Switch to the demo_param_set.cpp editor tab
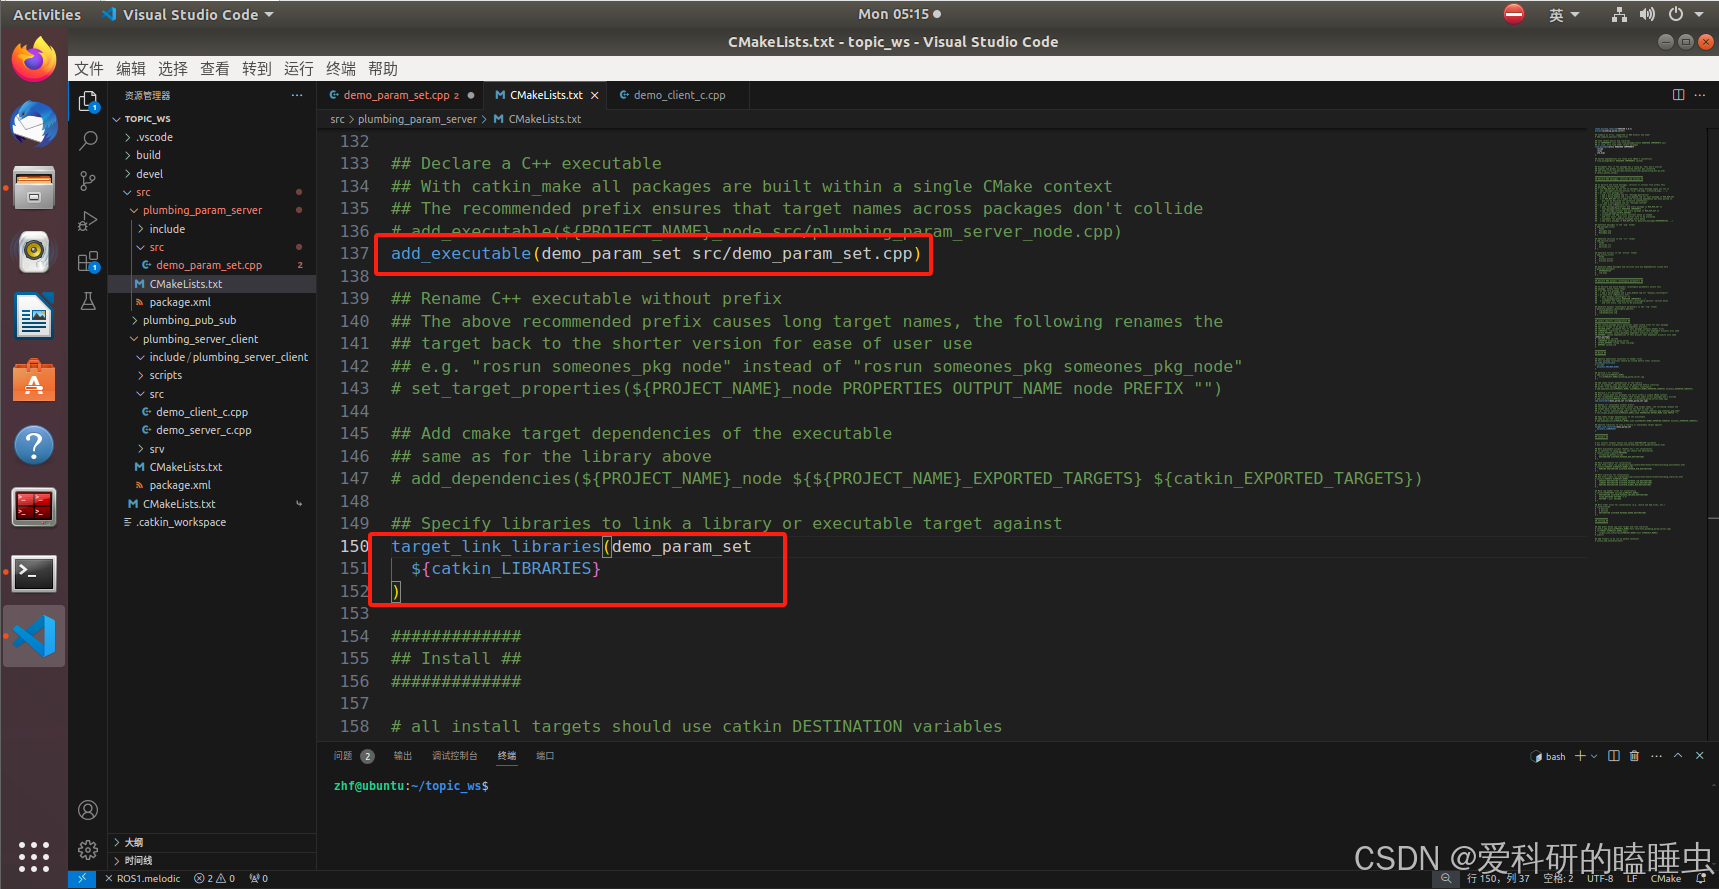1719x889 pixels. click(400, 96)
